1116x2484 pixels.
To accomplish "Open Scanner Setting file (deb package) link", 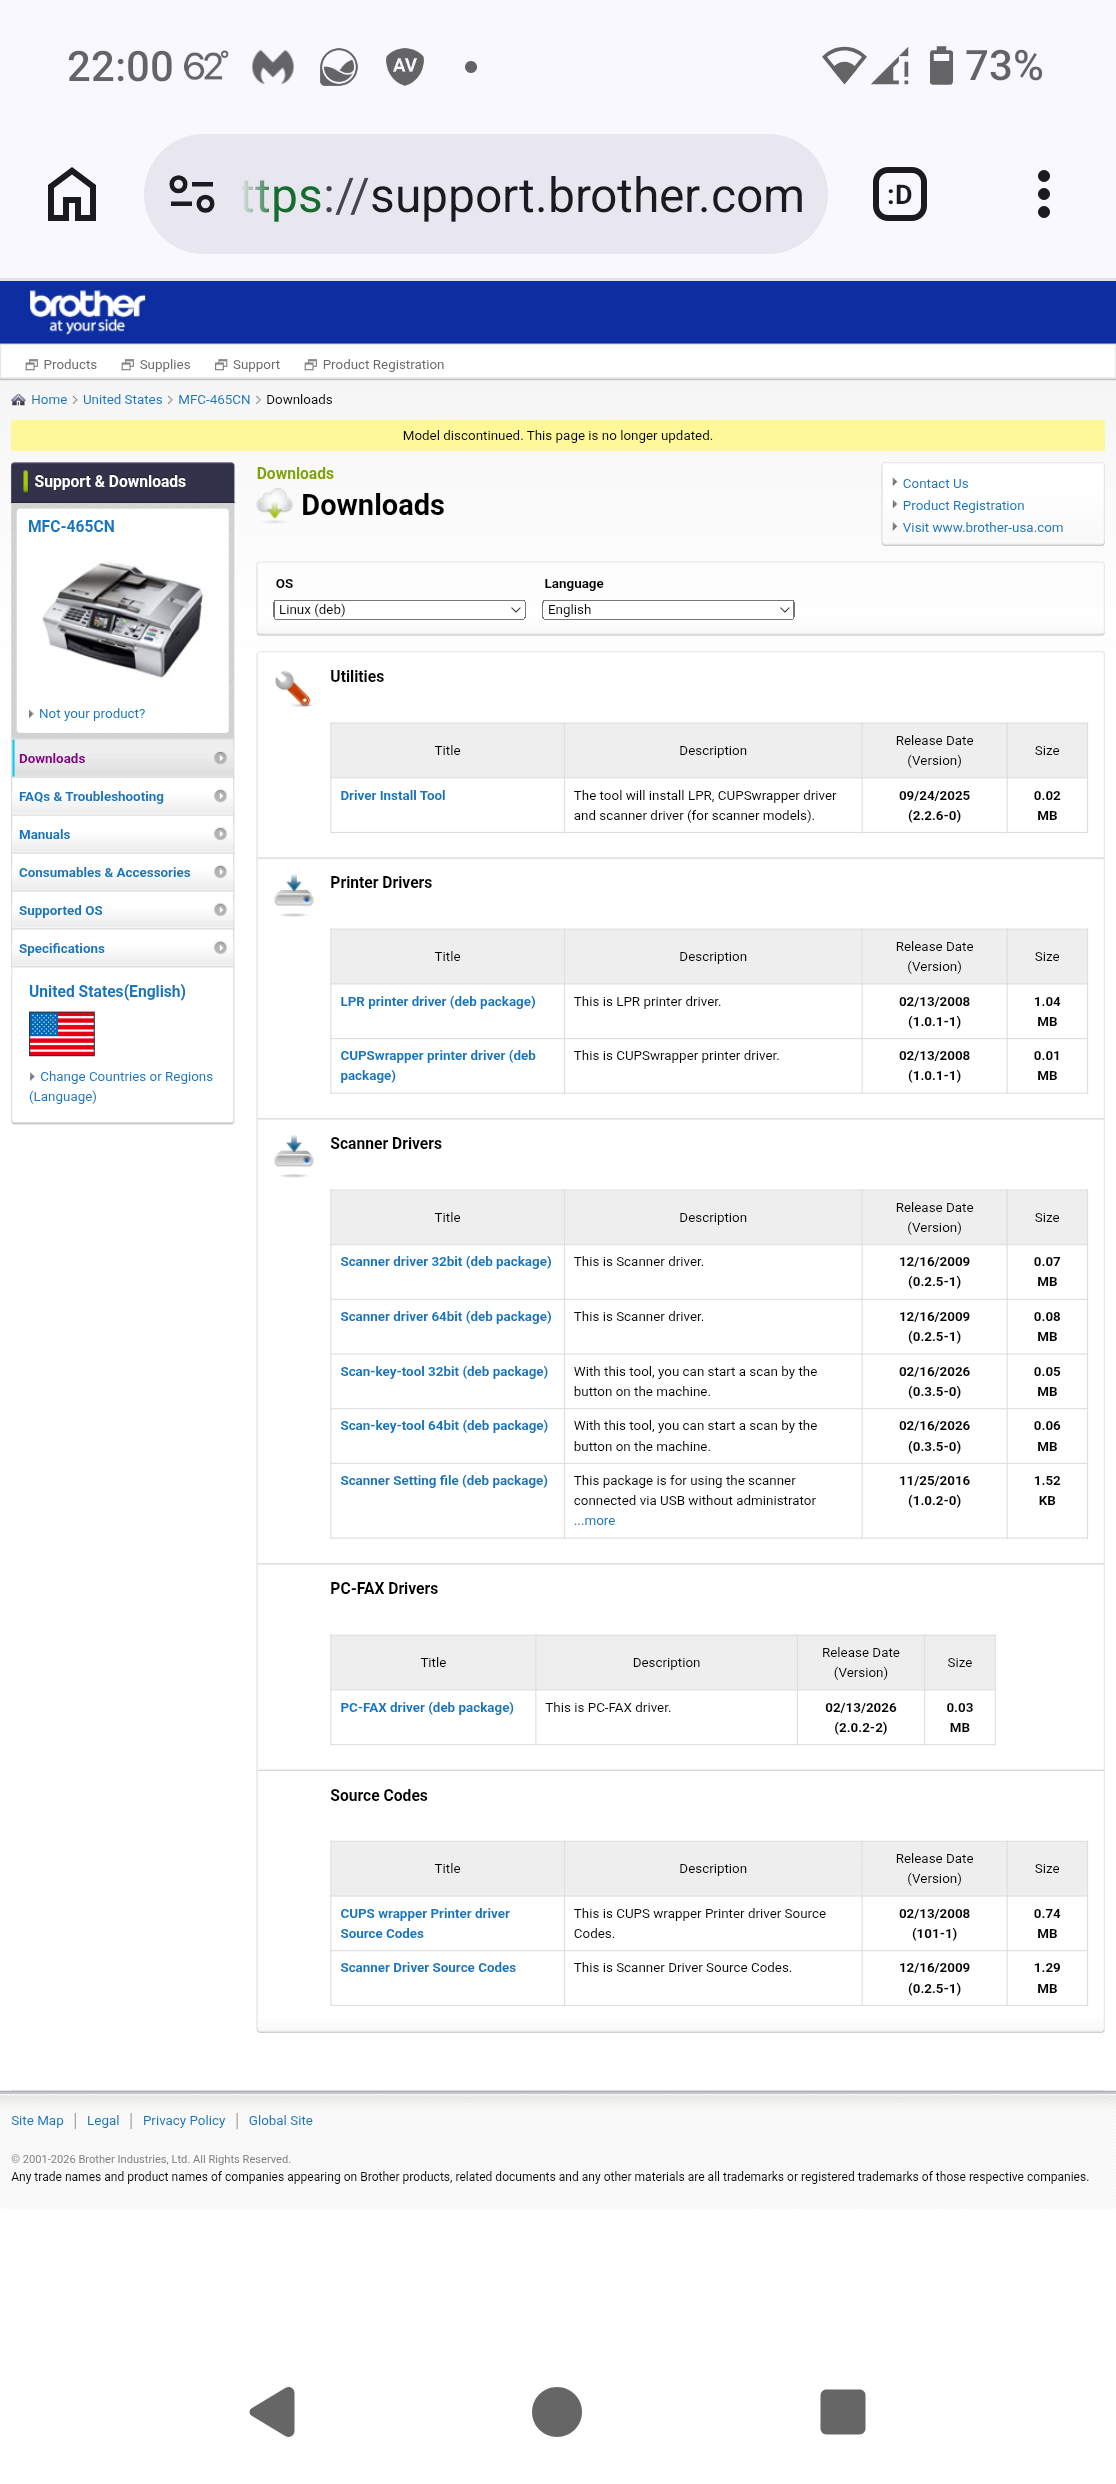I will pos(444,1481).
